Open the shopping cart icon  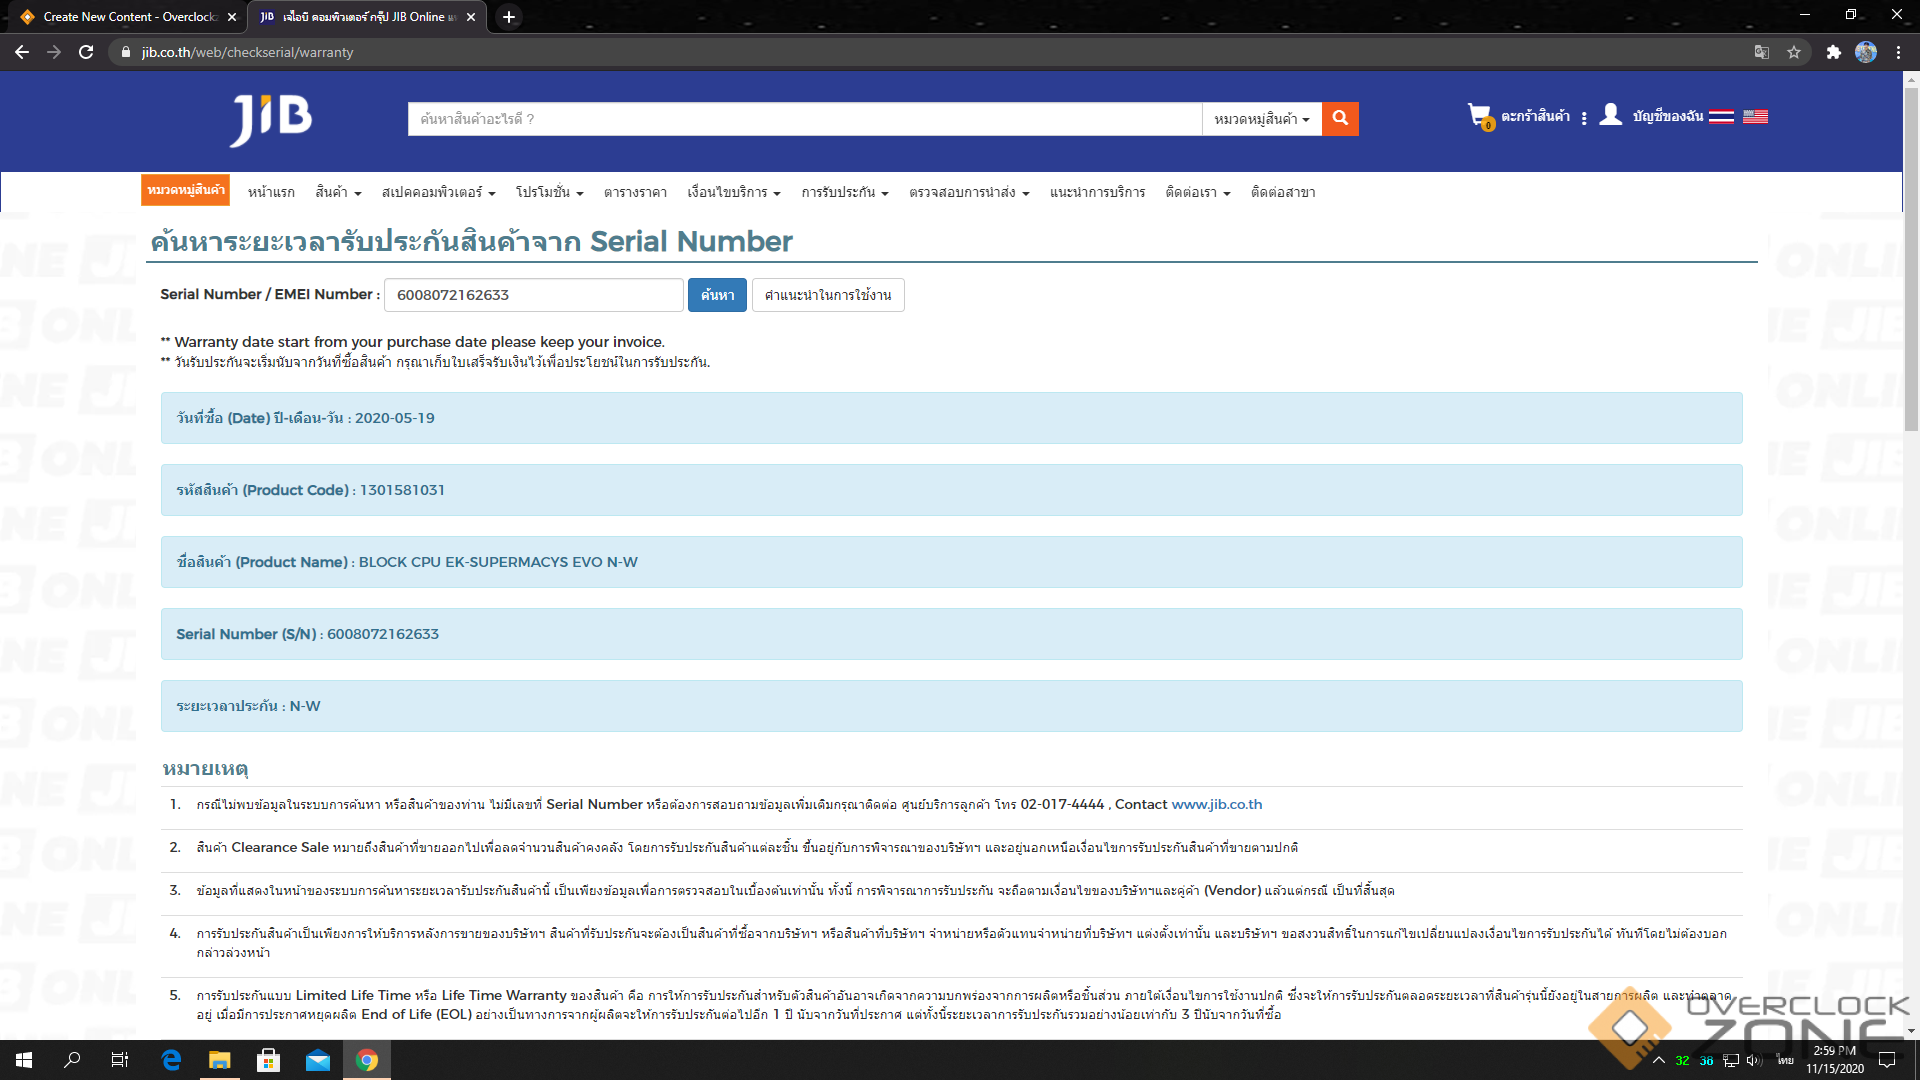tap(1478, 116)
